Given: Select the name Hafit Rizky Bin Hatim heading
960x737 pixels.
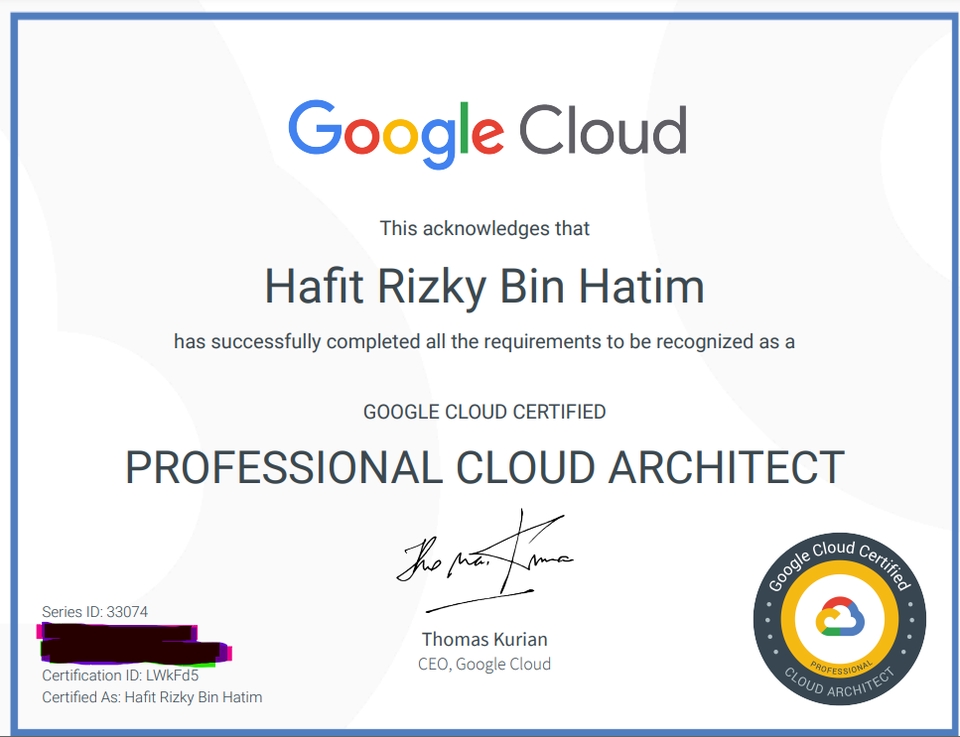Looking at the screenshot, I should 484,287.
